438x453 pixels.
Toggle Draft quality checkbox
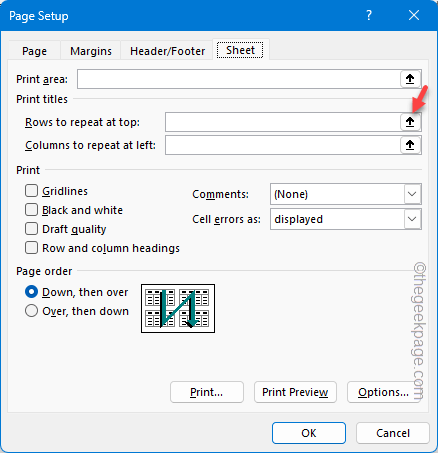(31, 229)
